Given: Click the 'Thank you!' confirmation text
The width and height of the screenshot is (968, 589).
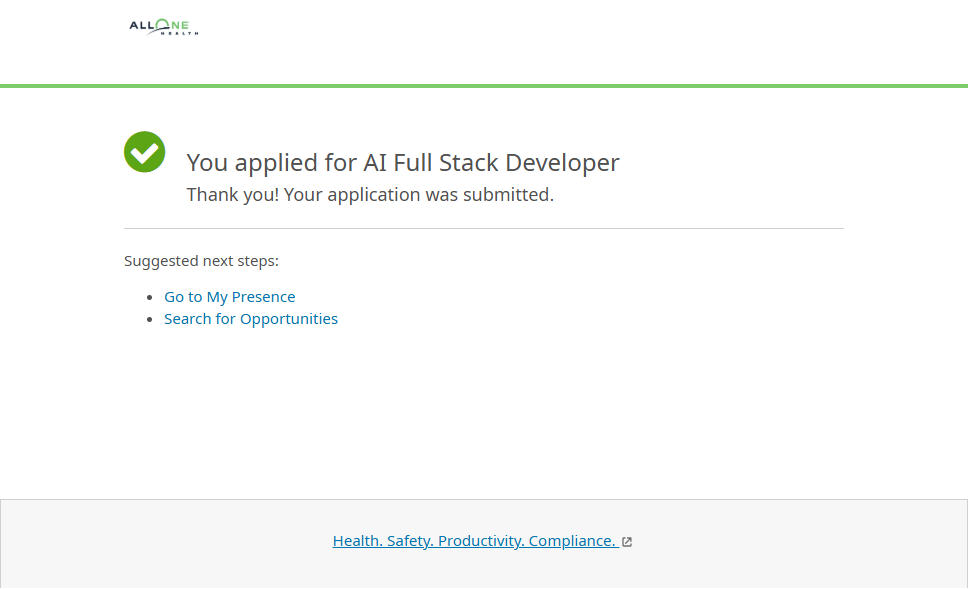Looking at the screenshot, I should pos(232,195).
